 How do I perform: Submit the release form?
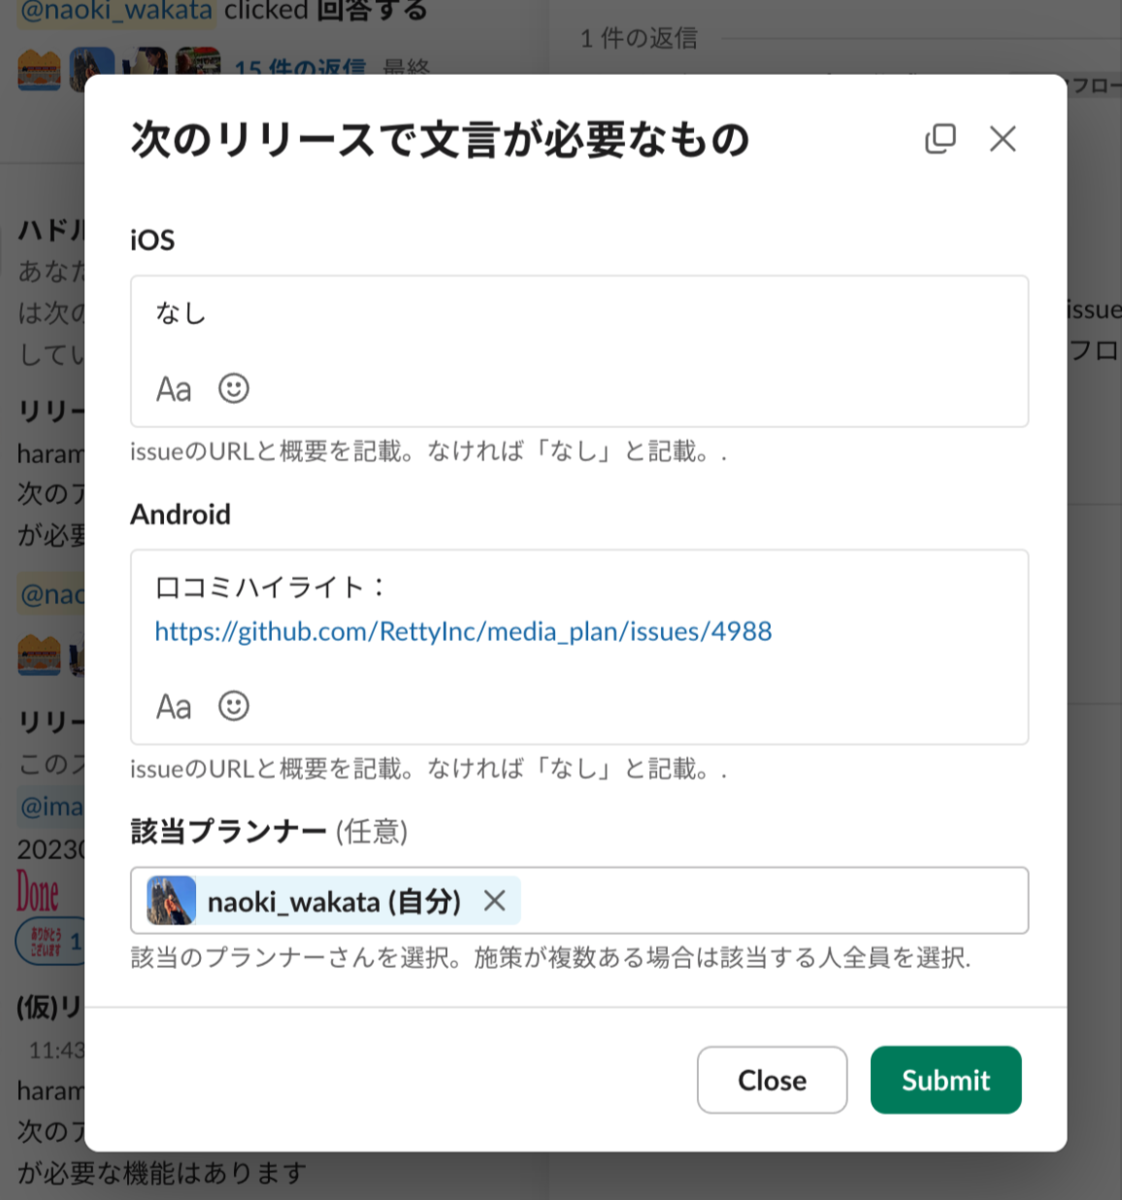pyautogui.click(x=946, y=1080)
